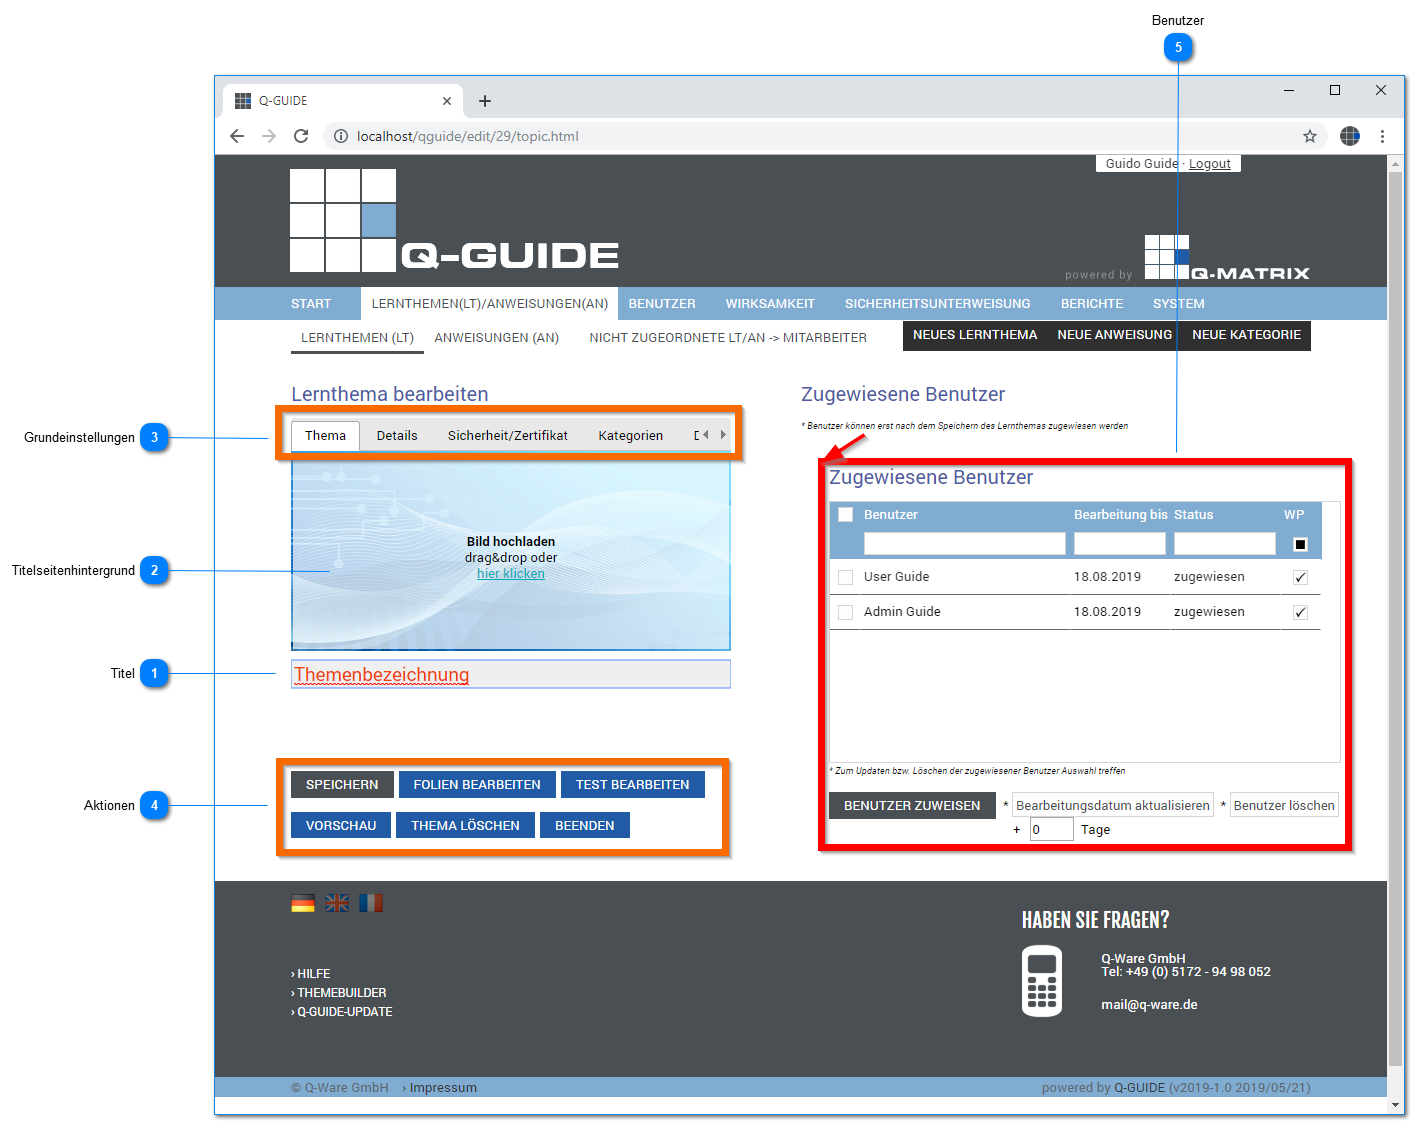This screenshot has height=1124, width=1414.
Task: Uncheck the WP checkbox for User Guide
Action: (x=1300, y=577)
